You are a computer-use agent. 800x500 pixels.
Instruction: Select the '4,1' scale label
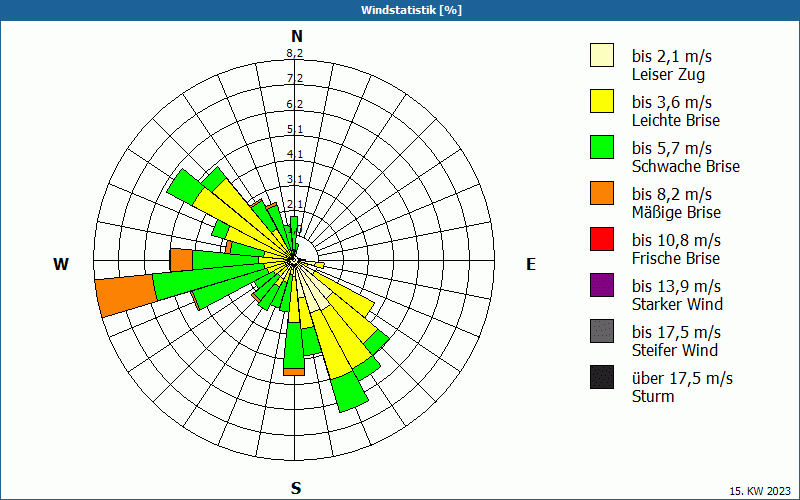[x=294, y=154]
